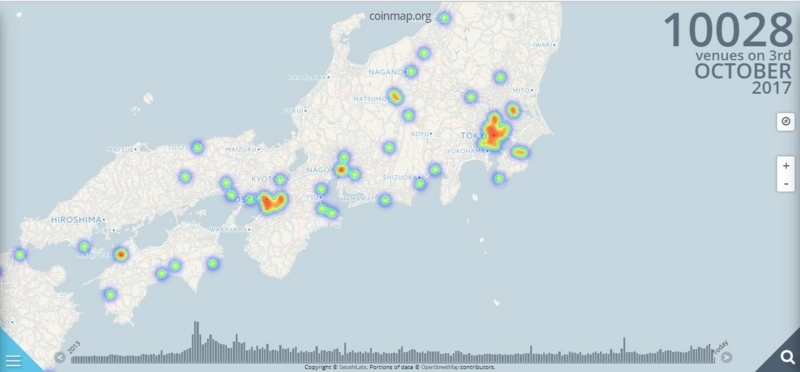
Task: Click the WAKAYAMA city label
Action: click(x=228, y=230)
